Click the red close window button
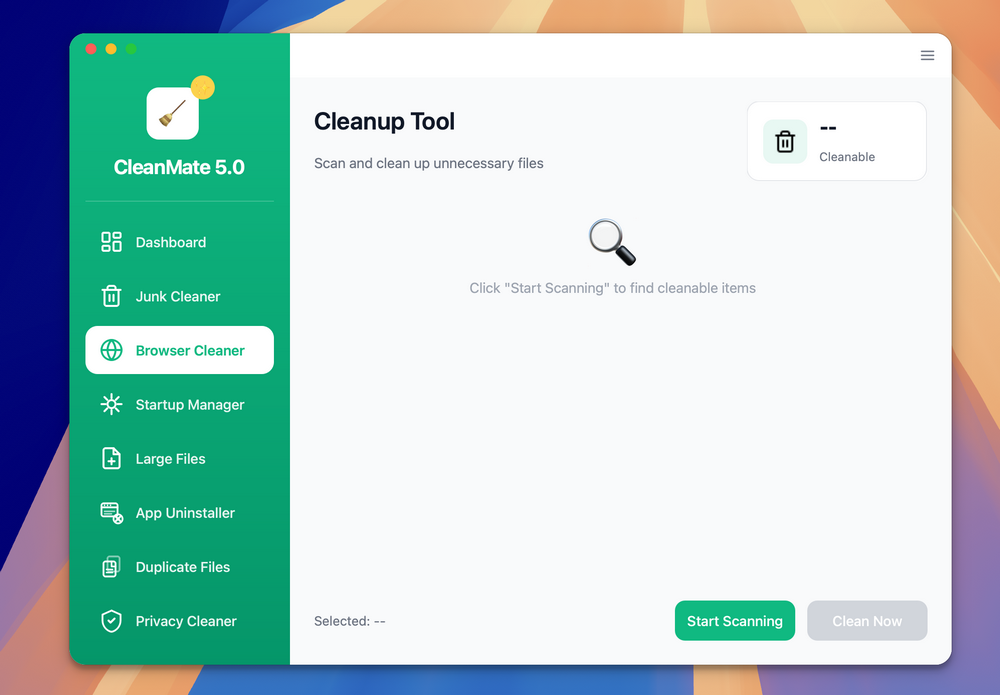This screenshot has width=1000, height=695. (x=91, y=49)
